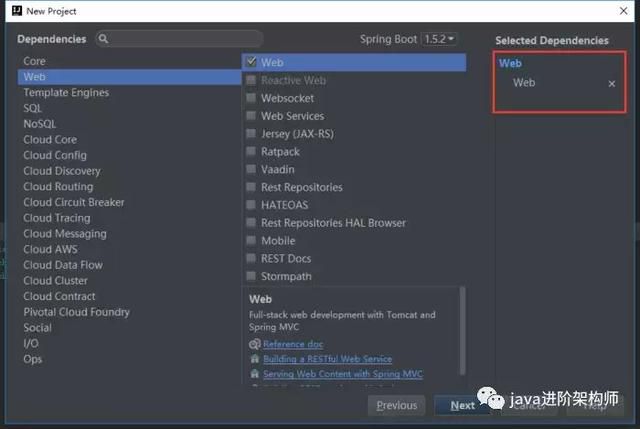This screenshot has height=429, width=640.
Task: Click the Web group heading in Selected Dependencies
Action: (510, 63)
